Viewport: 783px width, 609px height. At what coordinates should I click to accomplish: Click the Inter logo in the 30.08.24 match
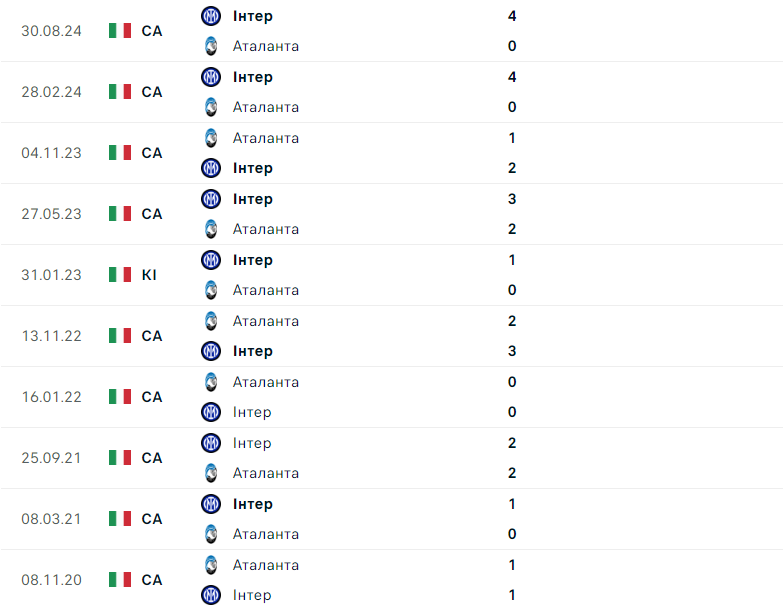[210, 16]
